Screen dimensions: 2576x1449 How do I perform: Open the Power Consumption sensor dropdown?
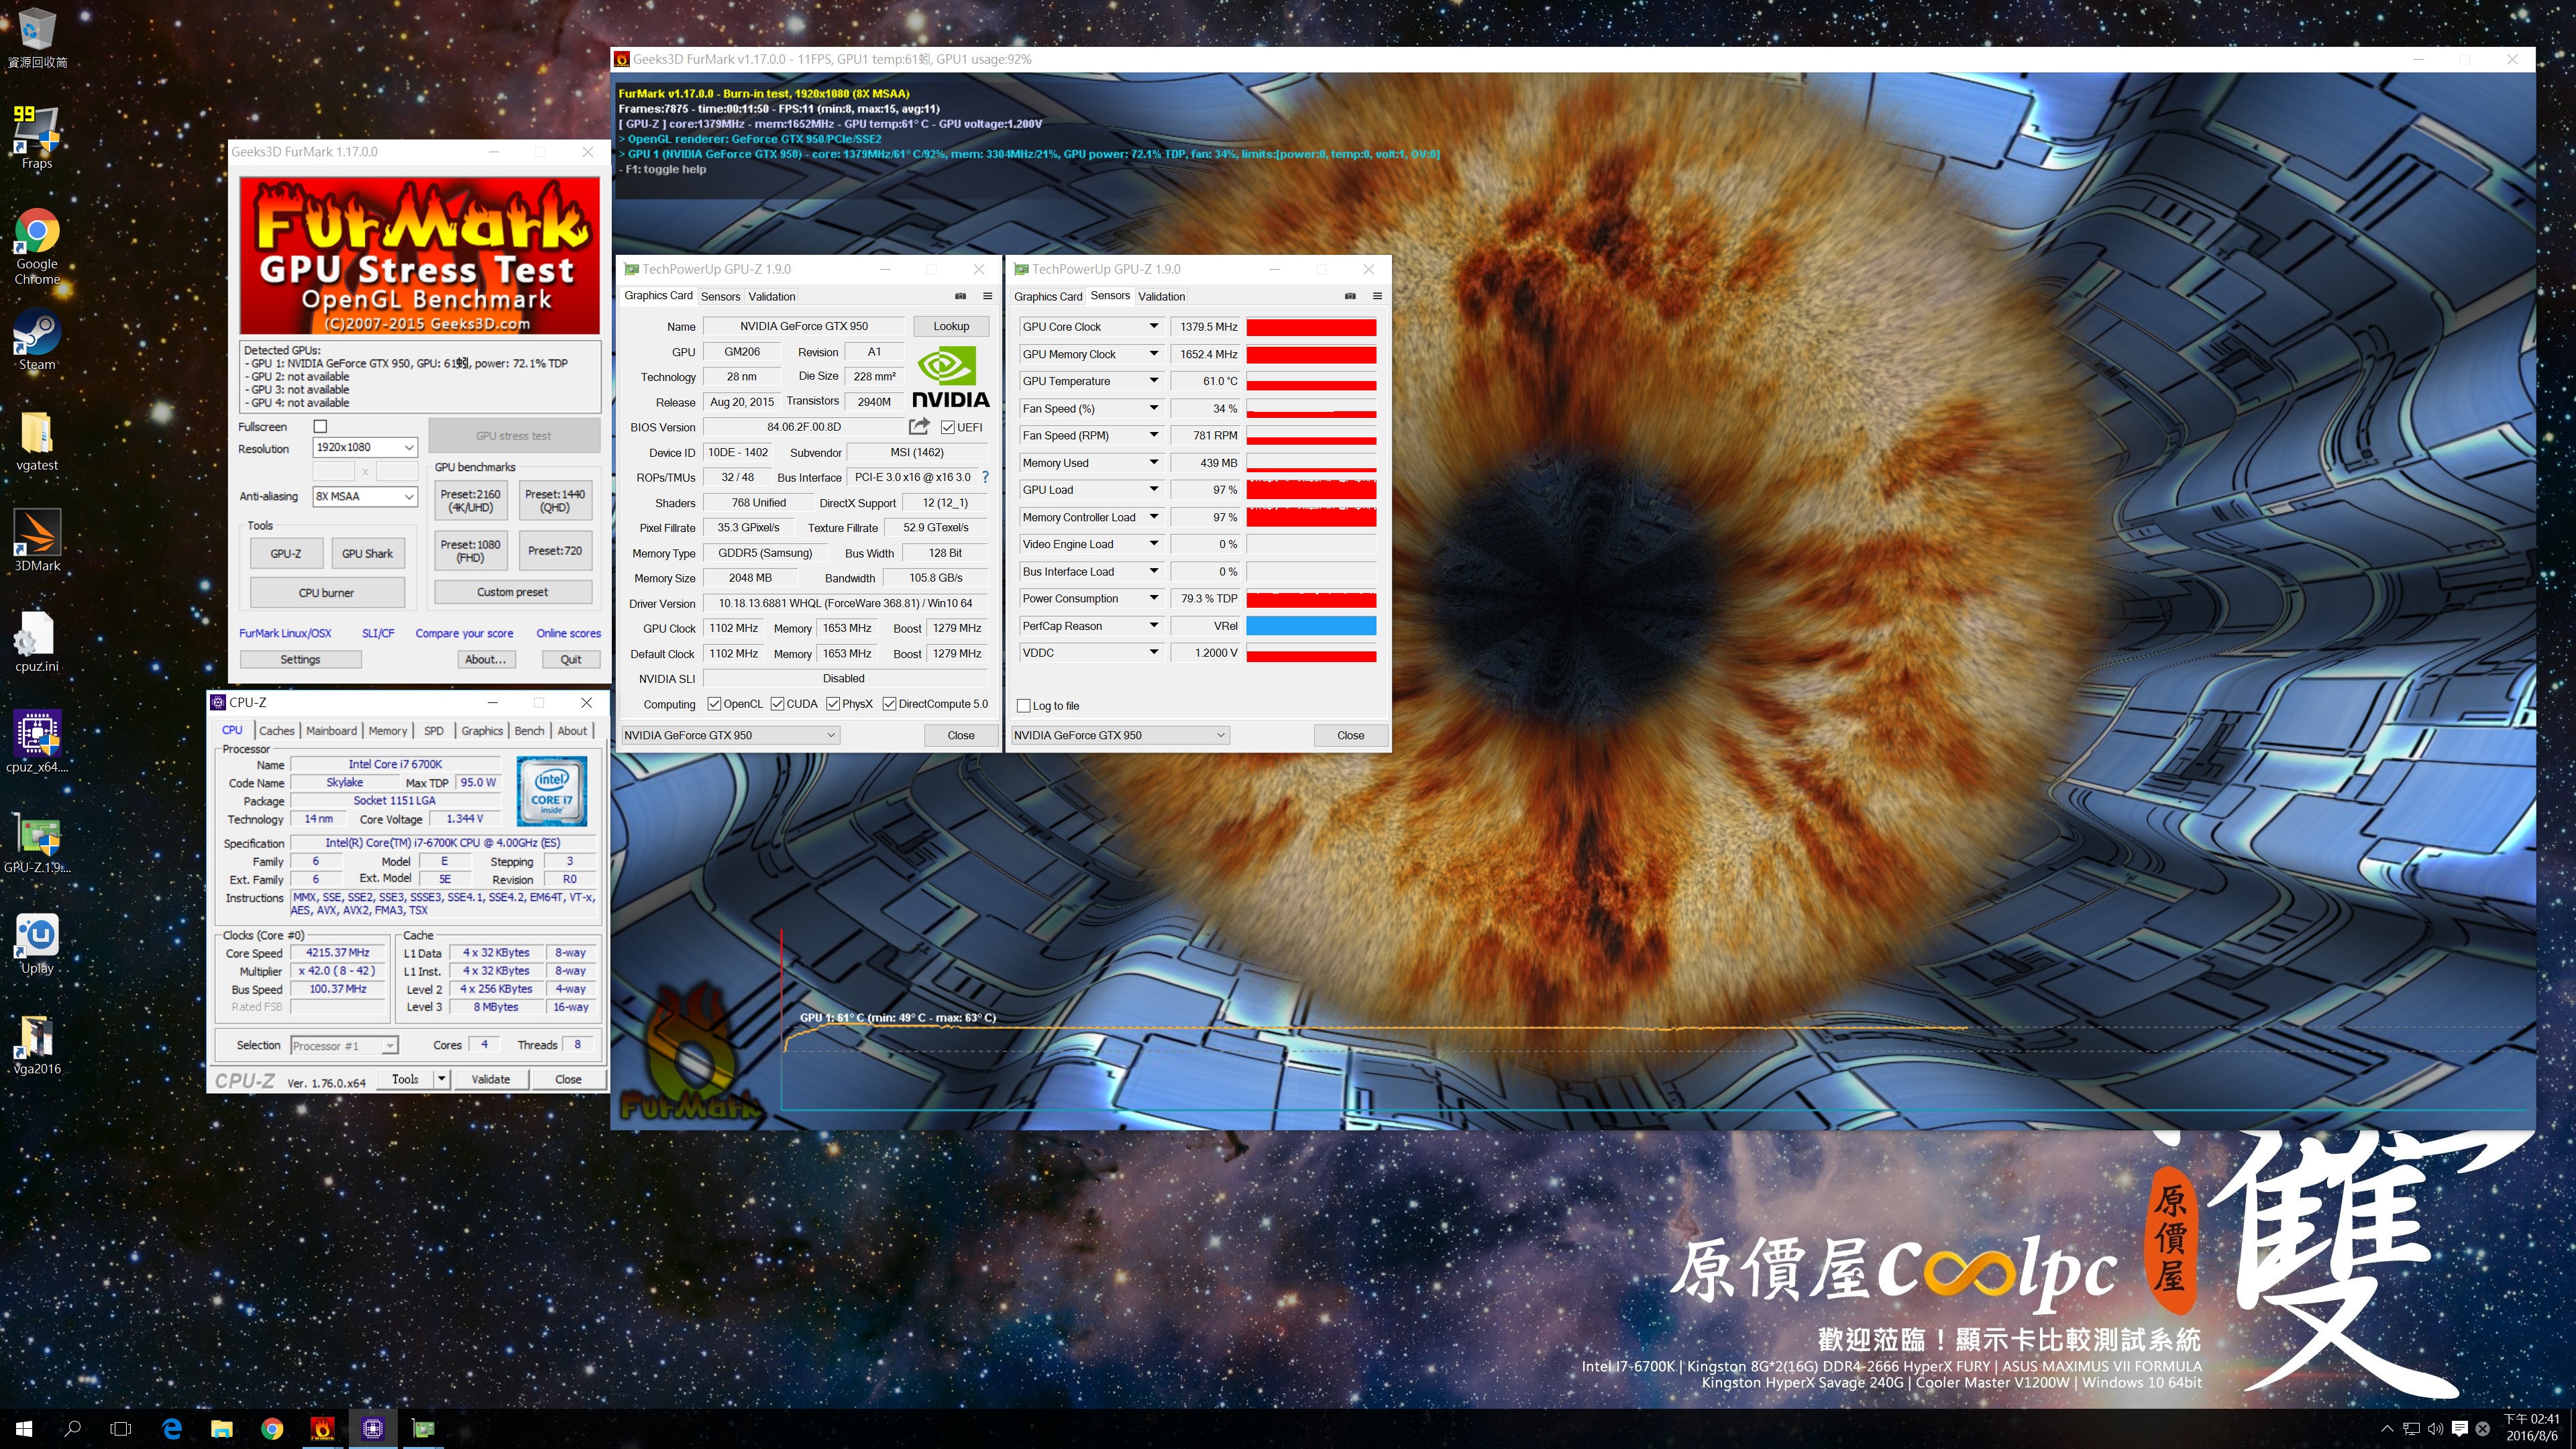[1153, 598]
